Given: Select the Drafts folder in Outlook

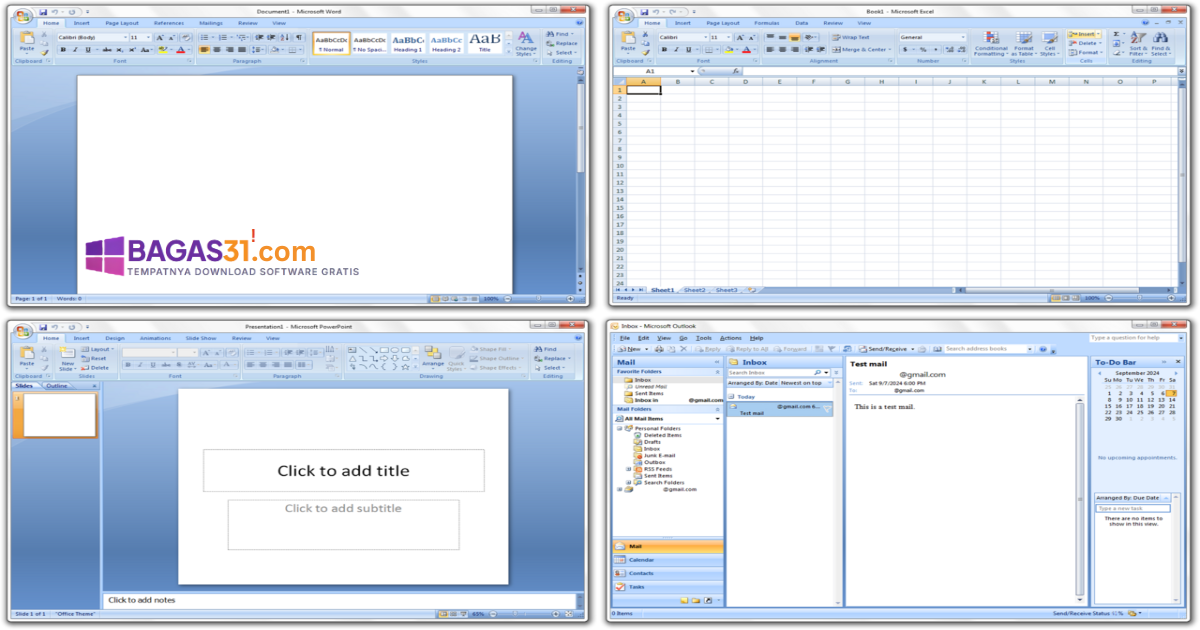Looking at the screenshot, I should point(649,442).
